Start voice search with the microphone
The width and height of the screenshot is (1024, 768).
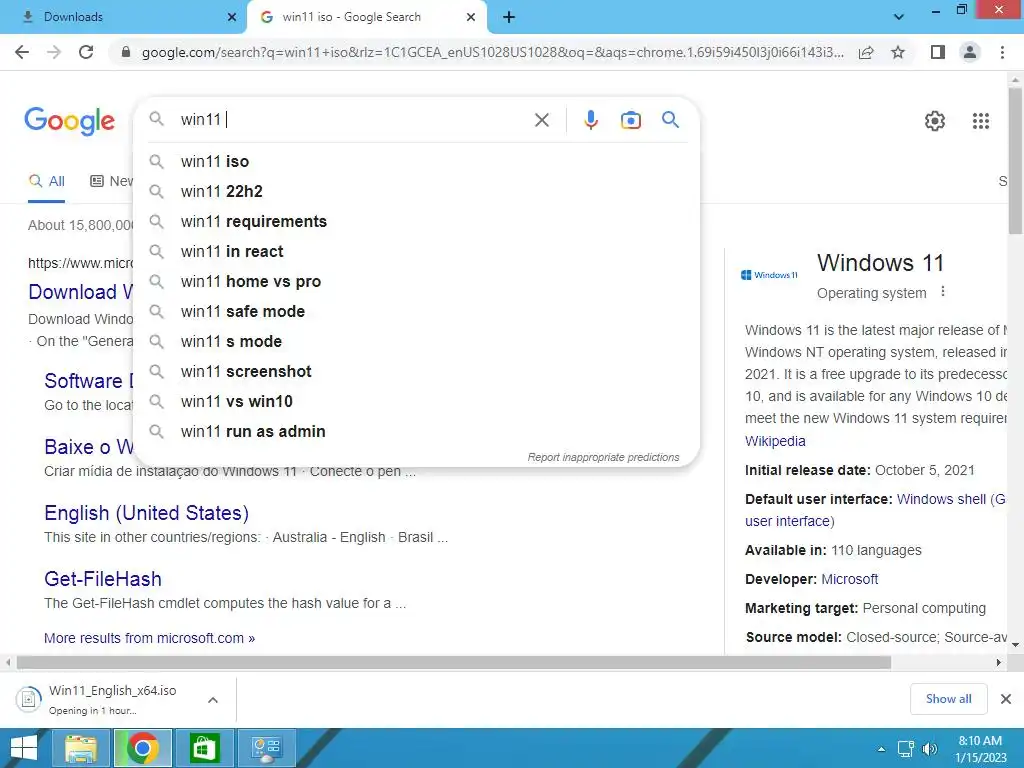pyautogui.click(x=590, y=120)
